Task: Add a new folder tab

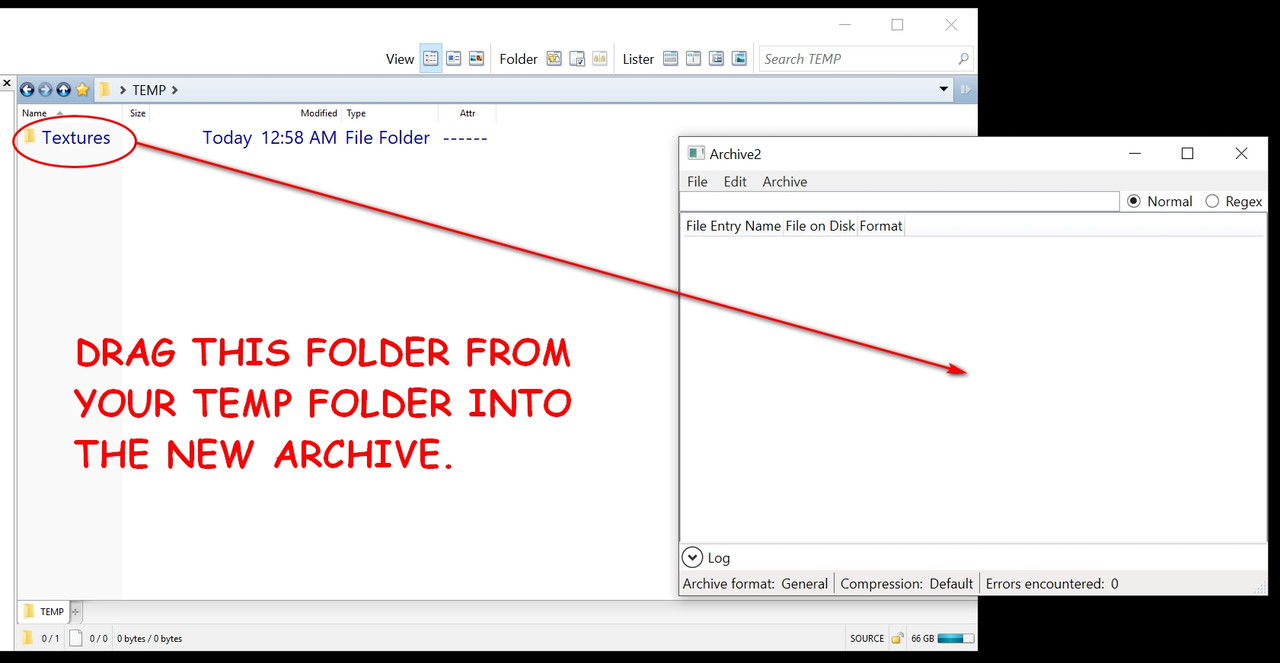Action: click(x=76, y=611)
